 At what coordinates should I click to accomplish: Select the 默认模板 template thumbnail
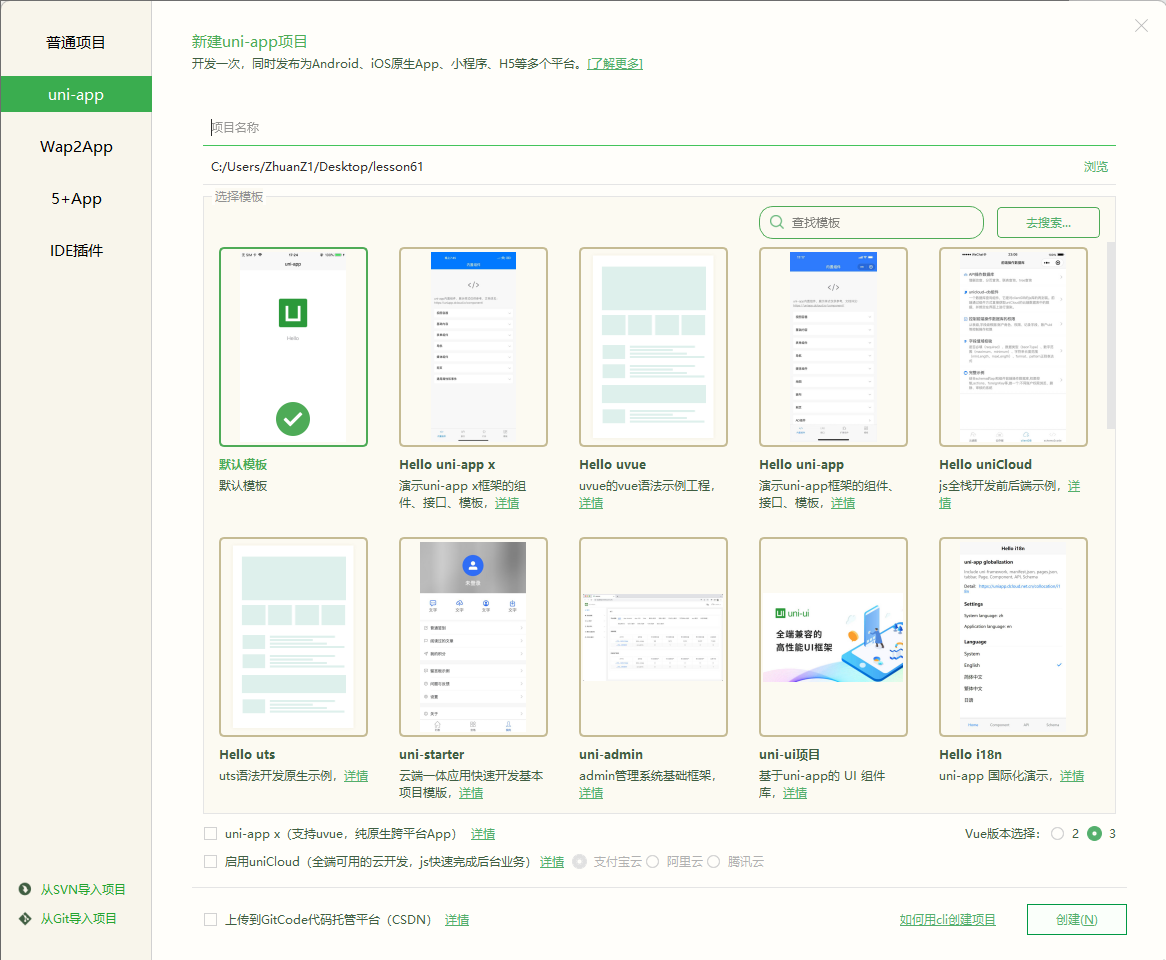[293, 347]
